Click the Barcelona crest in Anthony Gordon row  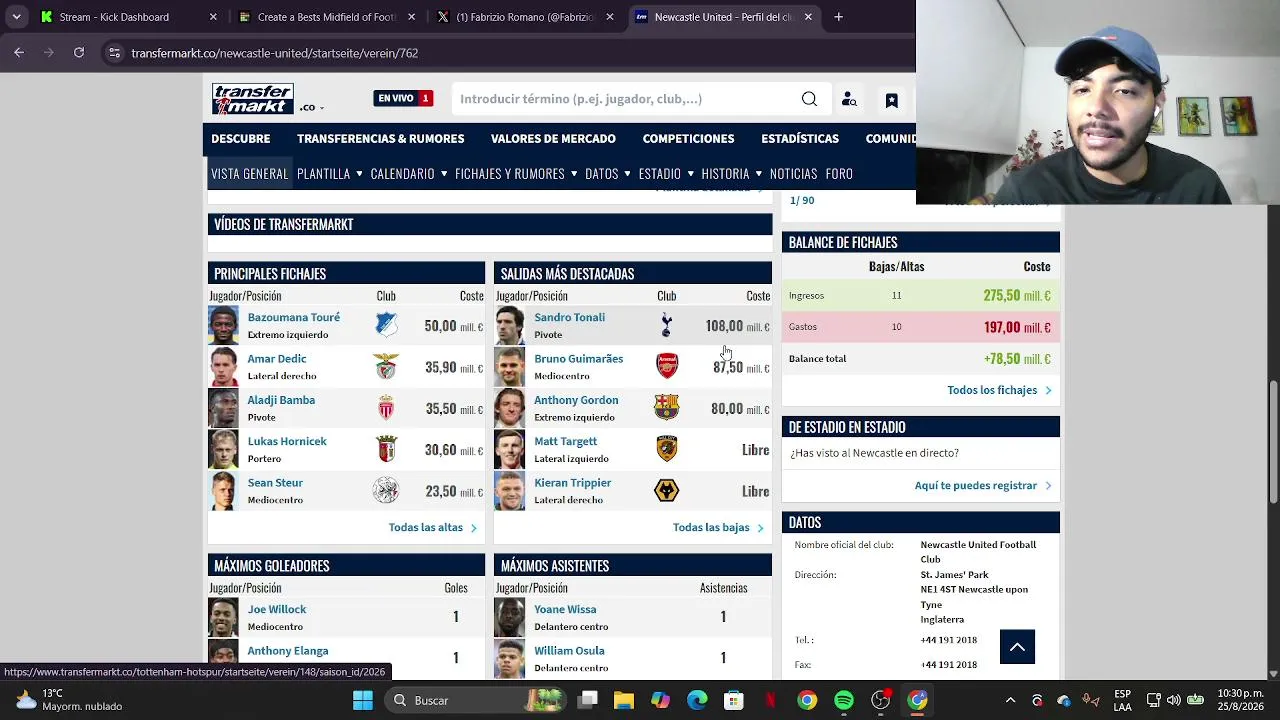pyautogui.click(x=666, y=408)
